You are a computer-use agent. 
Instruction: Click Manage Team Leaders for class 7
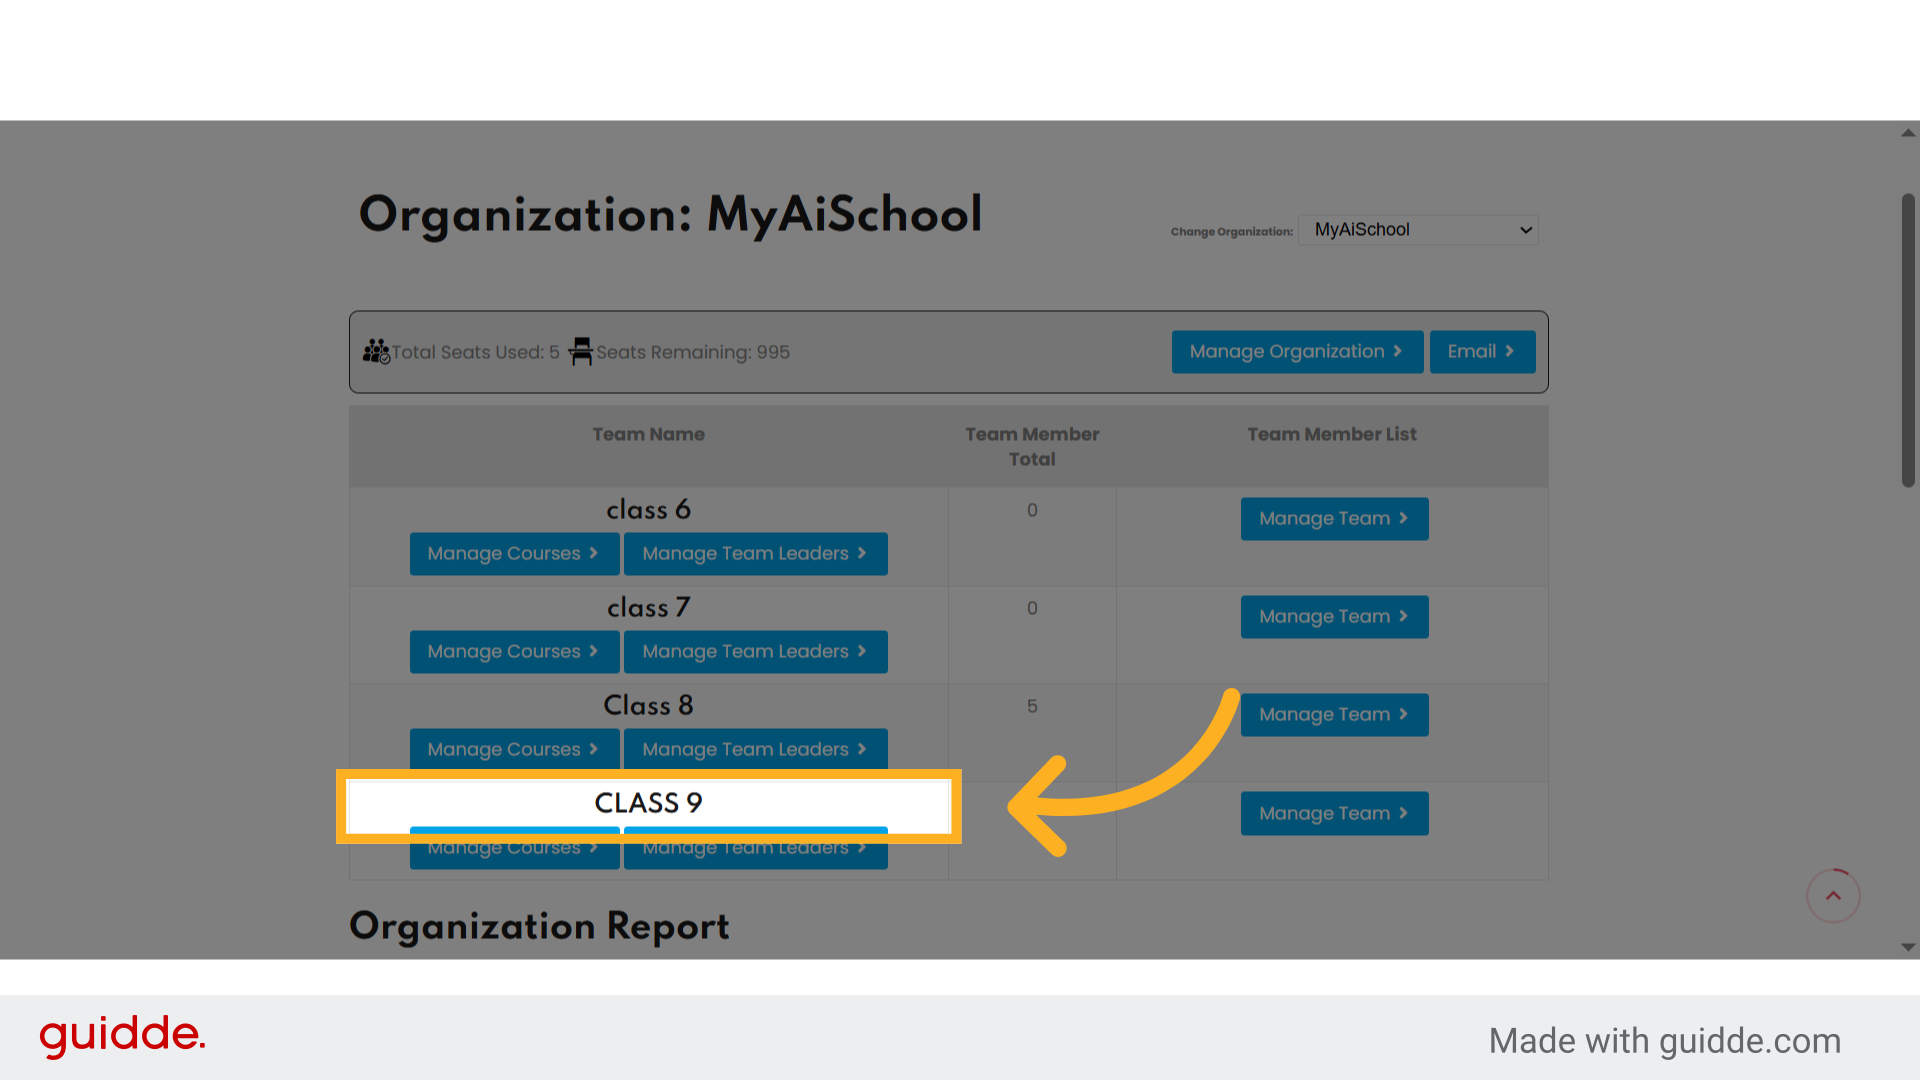755,651
